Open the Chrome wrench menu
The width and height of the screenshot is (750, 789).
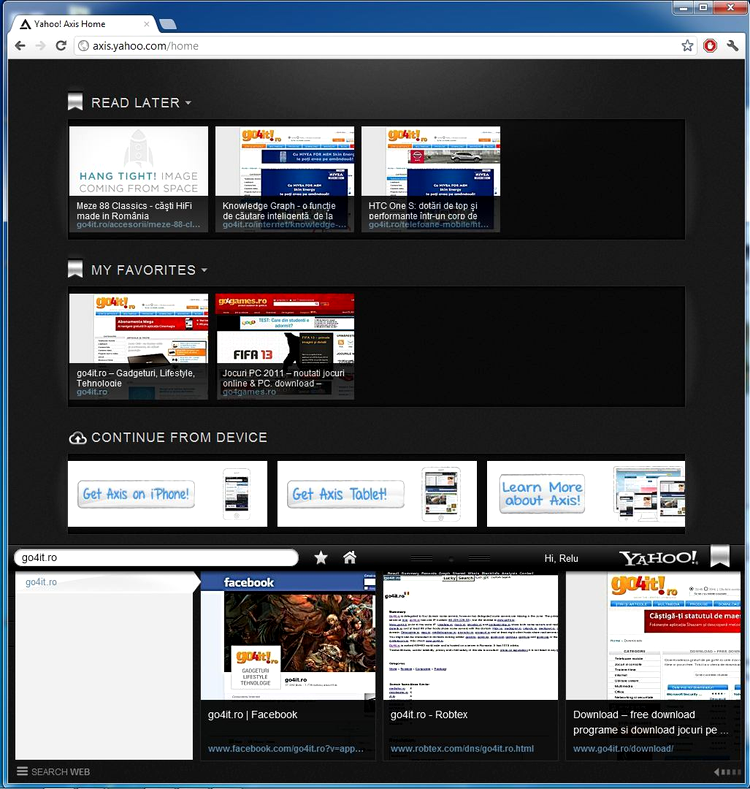point(732,46)
